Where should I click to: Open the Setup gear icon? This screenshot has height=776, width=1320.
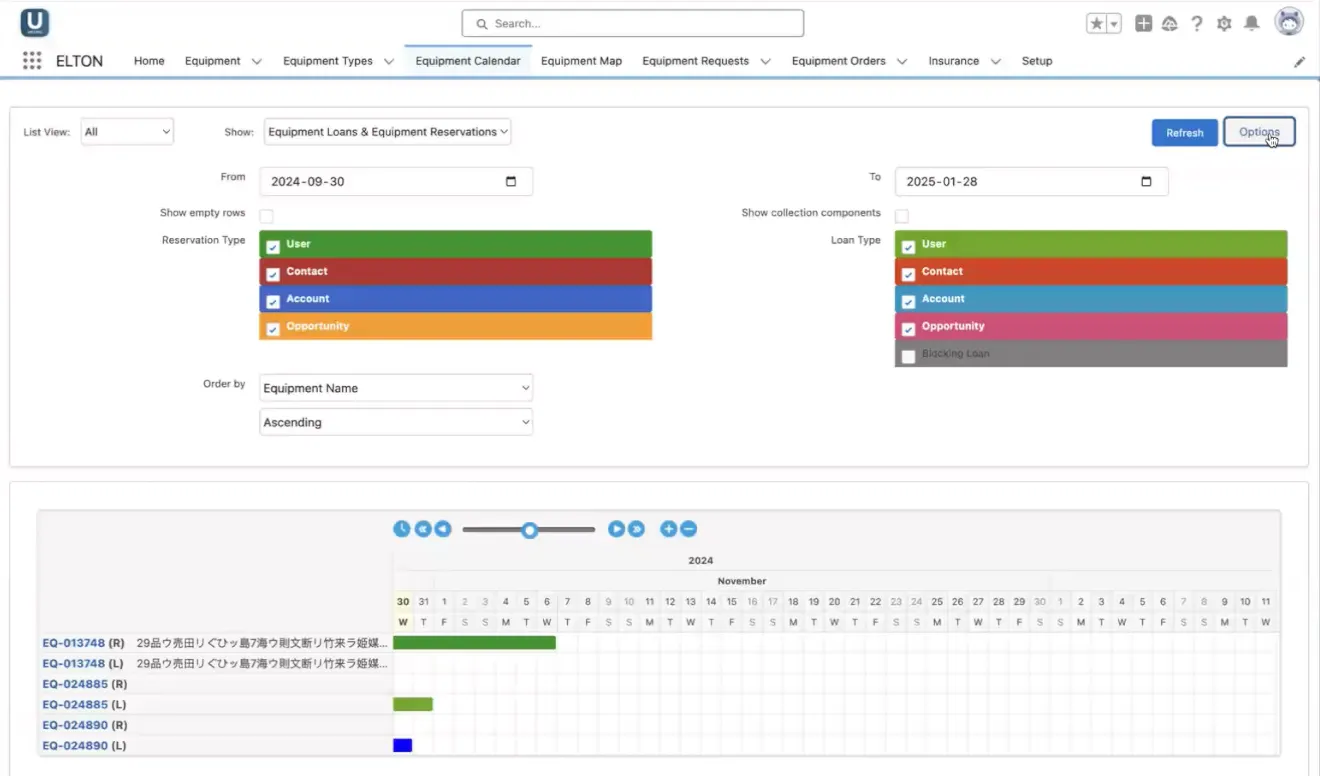tap(1224, 23)
